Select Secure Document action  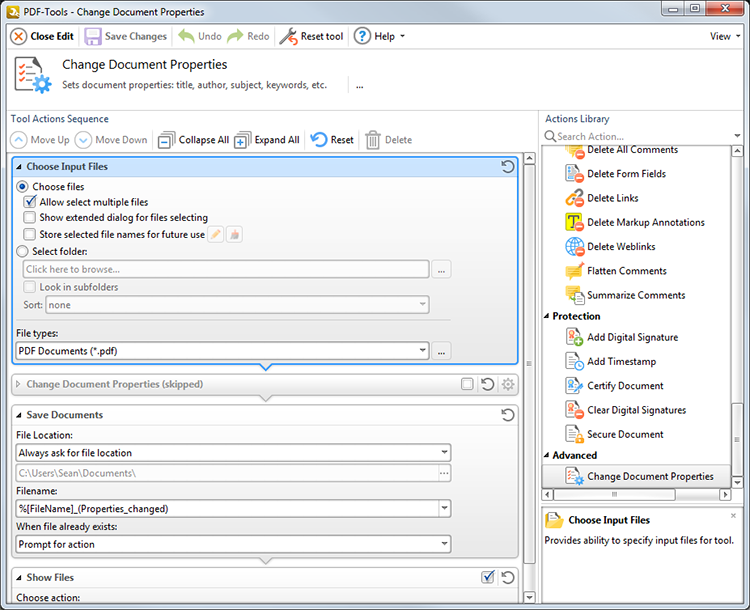coord(625,434)
